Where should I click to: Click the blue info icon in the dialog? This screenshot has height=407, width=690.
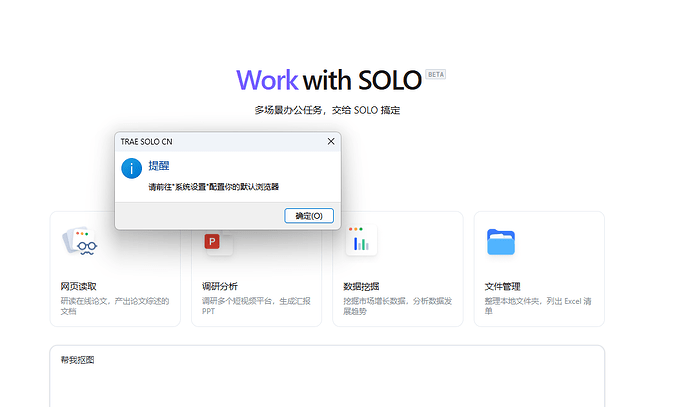tap(132, 169)
